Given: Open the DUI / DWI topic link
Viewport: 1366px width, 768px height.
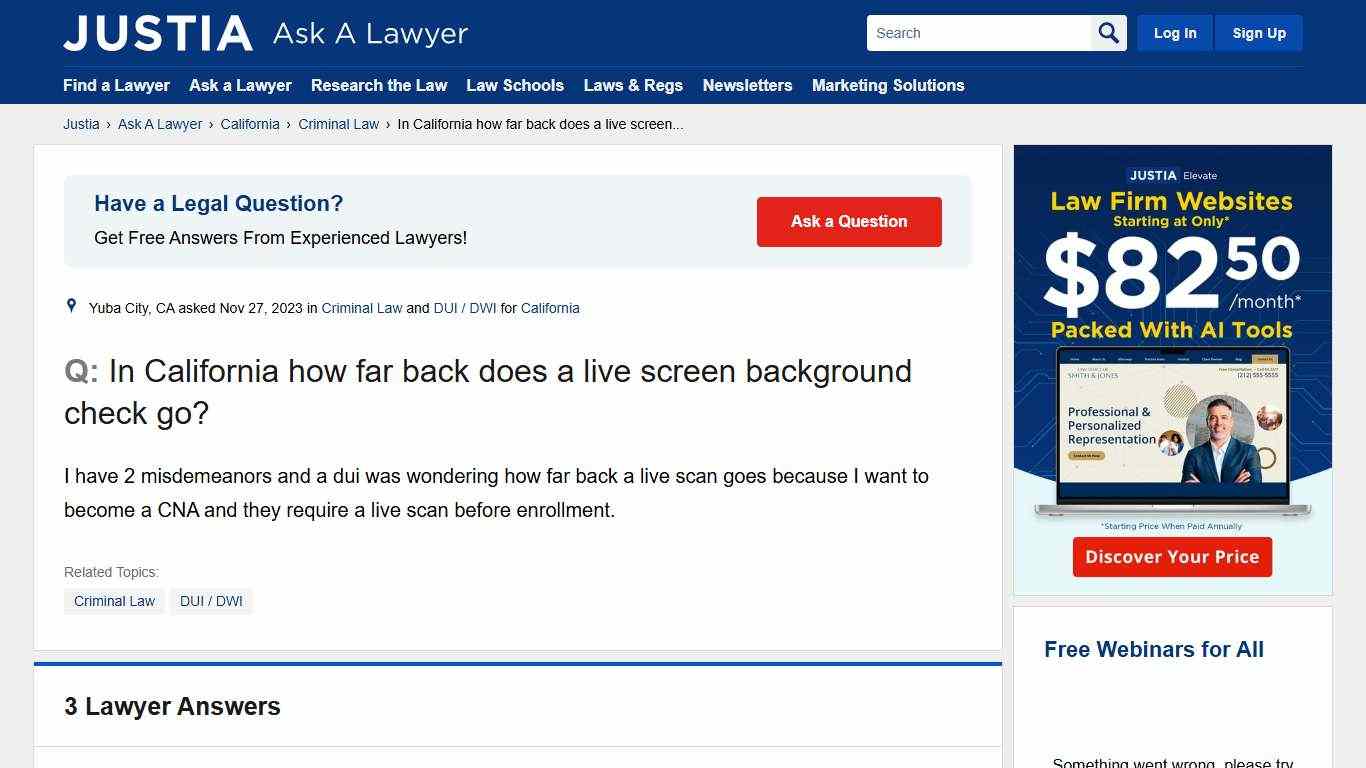Looking at the screenshot, I should click(x=464, y=308).
